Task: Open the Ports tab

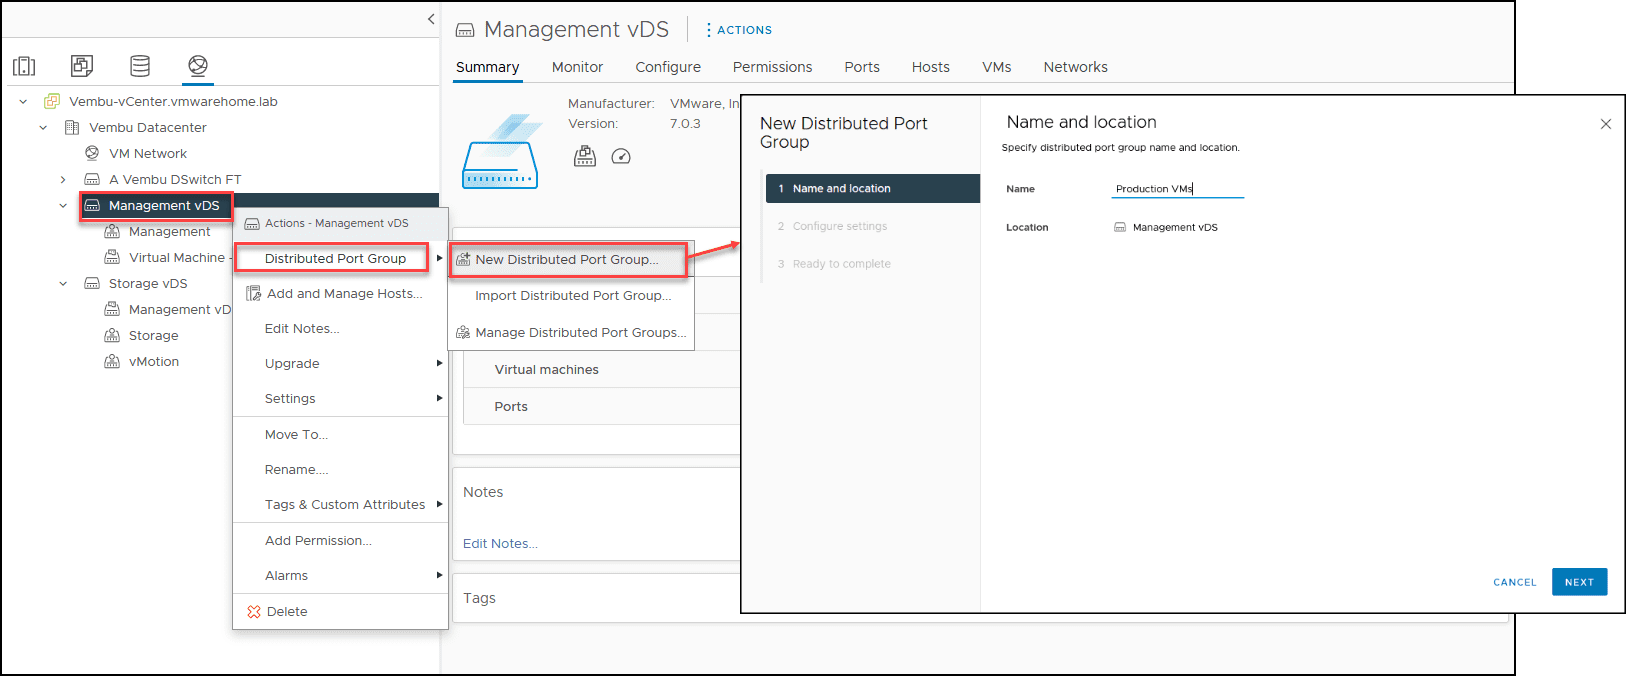Action: (x=862, y=67)
